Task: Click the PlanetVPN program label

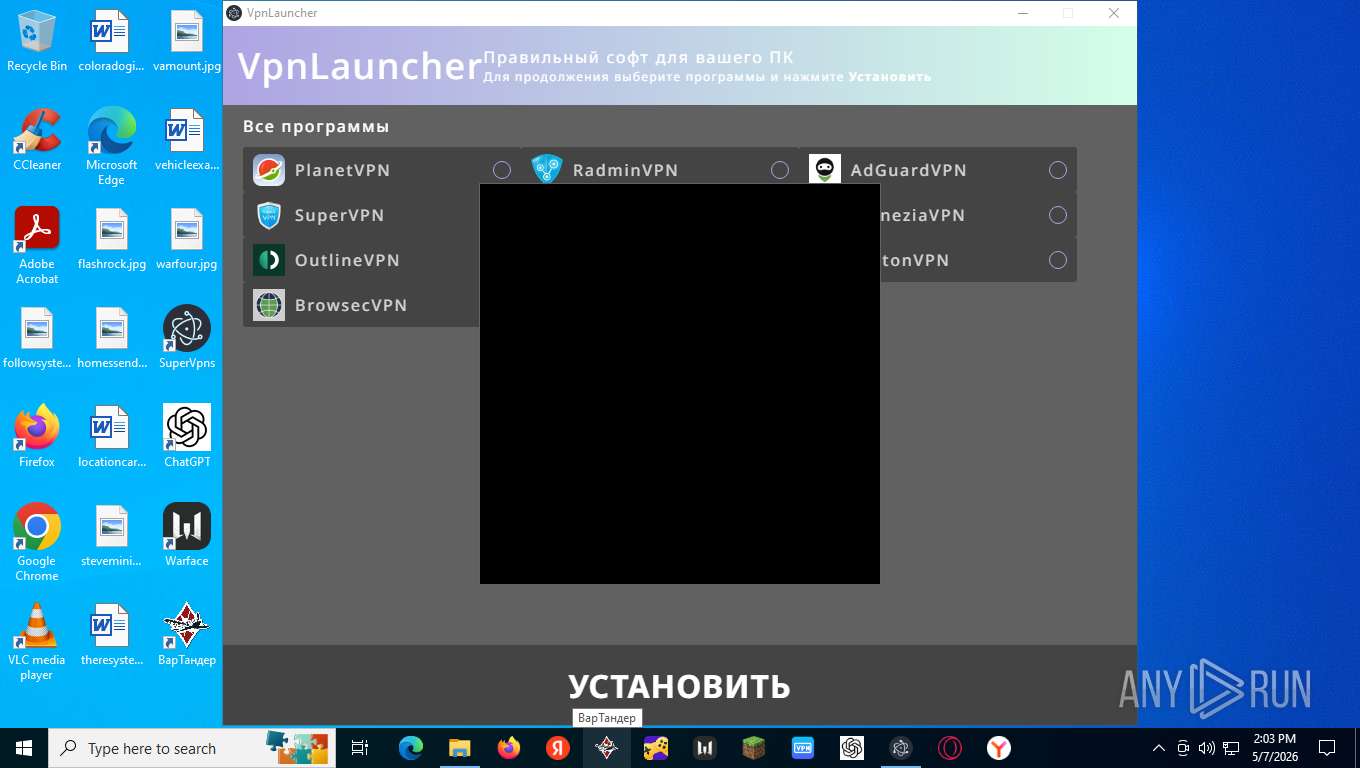Action: 342,170
